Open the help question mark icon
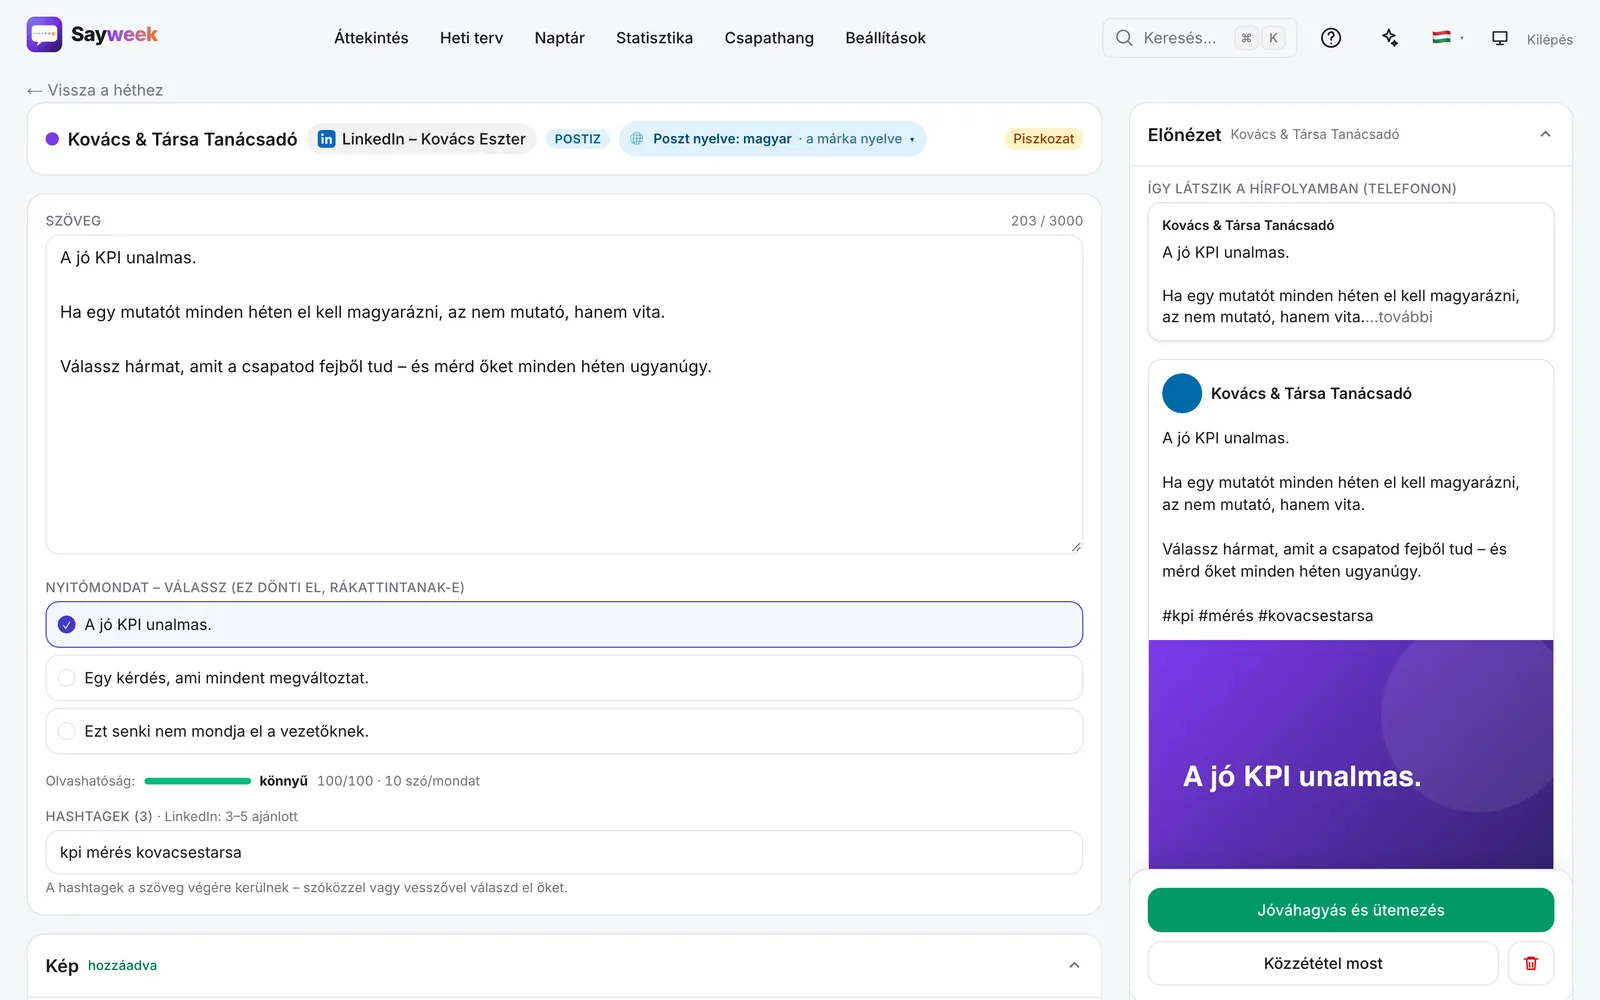 tap(1331, 38)
